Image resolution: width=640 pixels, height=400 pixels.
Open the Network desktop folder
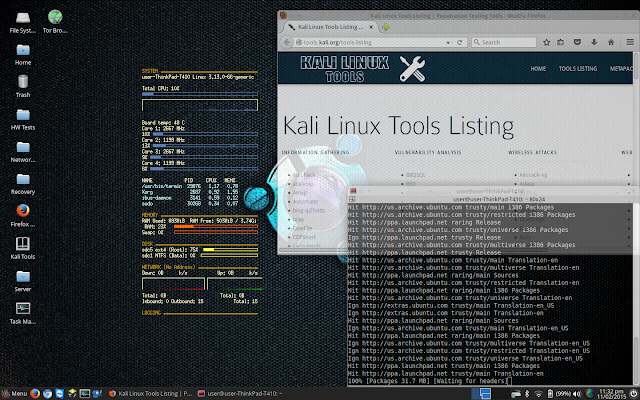click(x=23, y=151)
